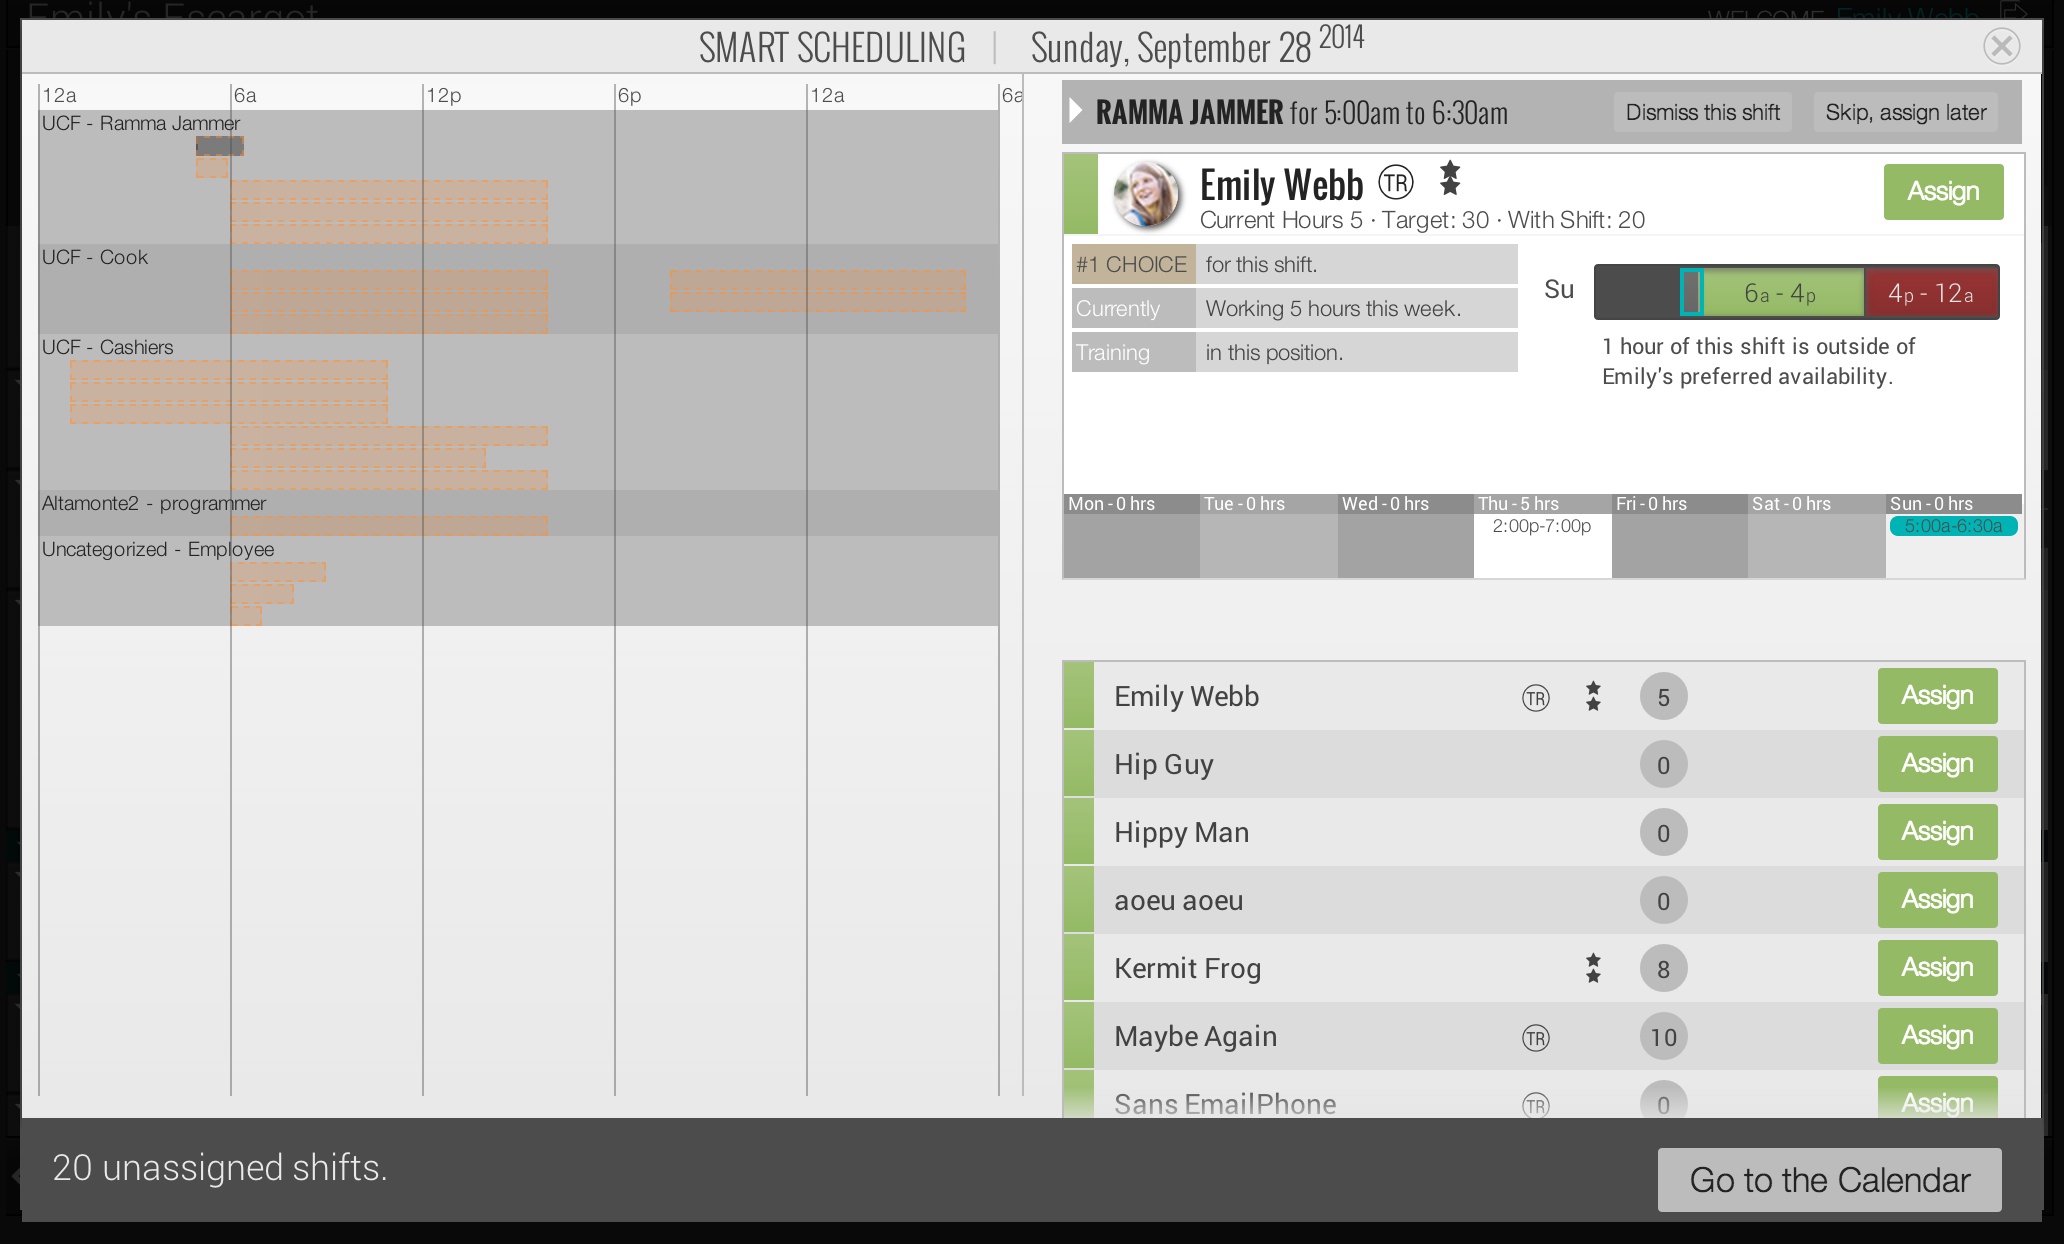Screen dimensions: 2064x1244
Task: Expand the Ramma Jammer shift triangle
Action: coord(1076,111)
